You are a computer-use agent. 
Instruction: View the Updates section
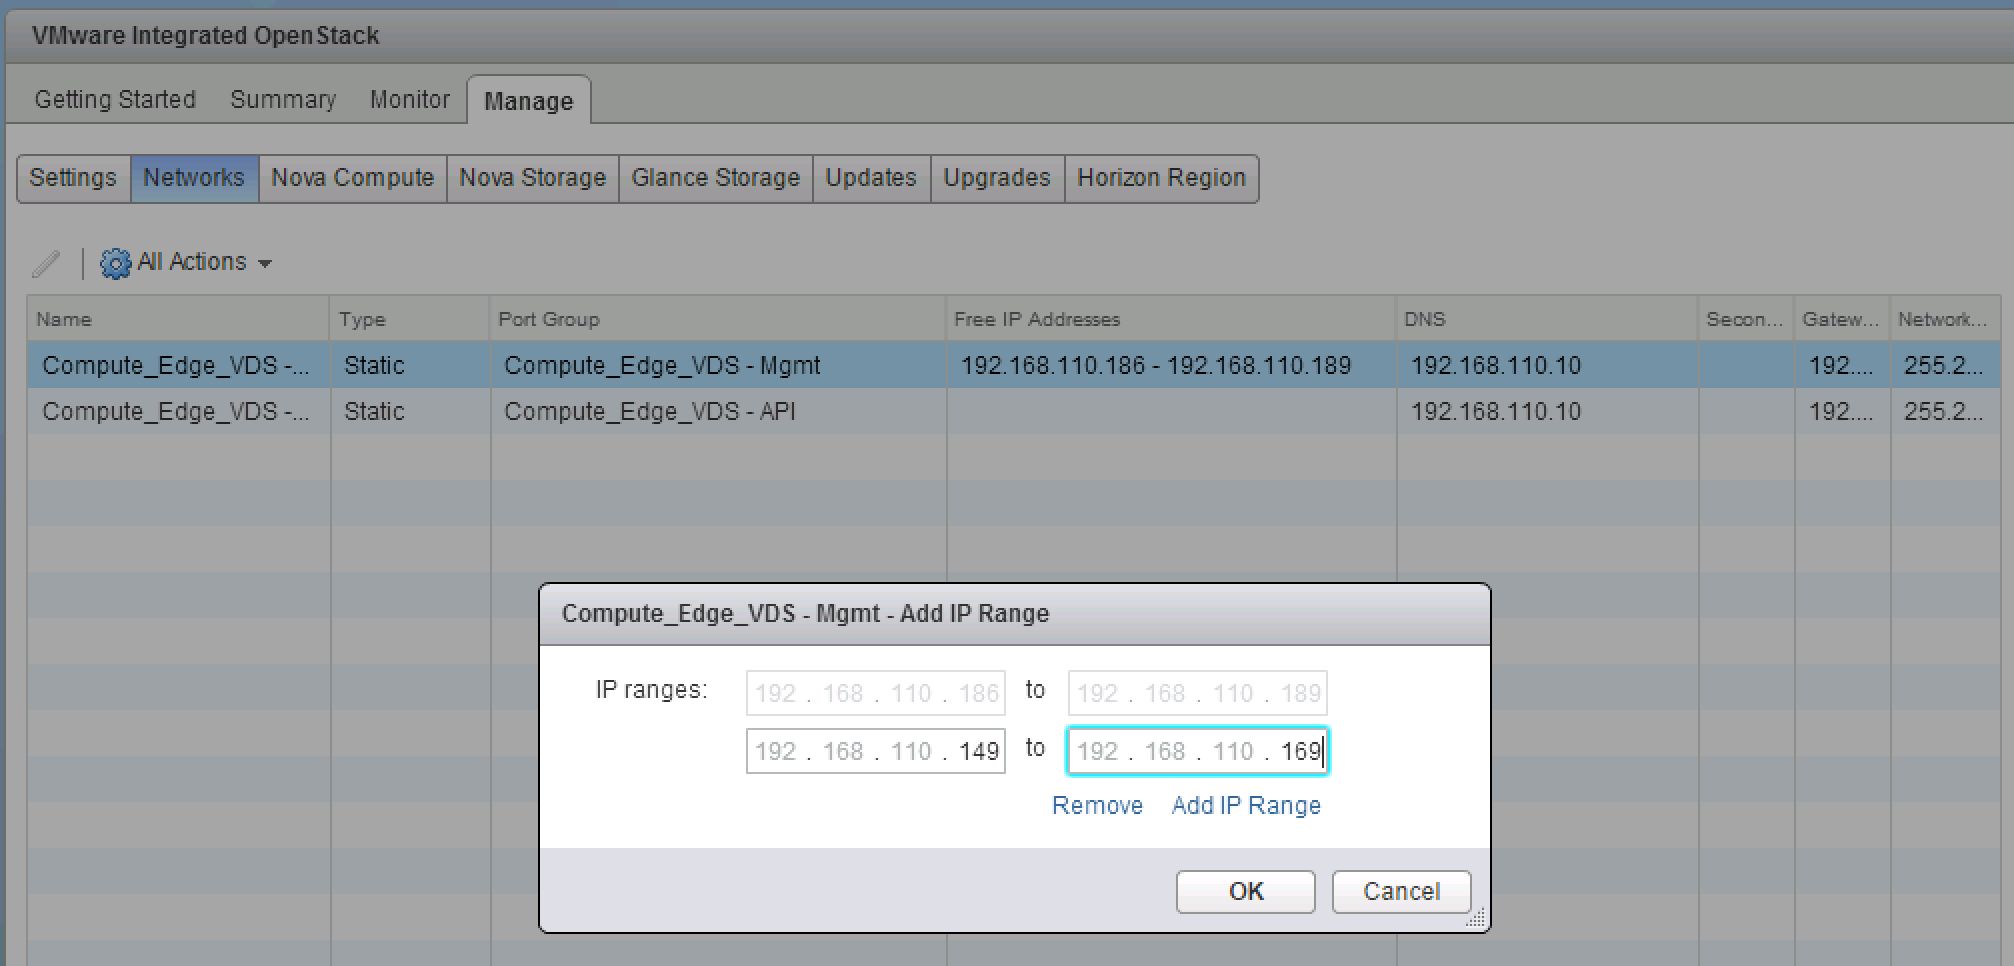click(x=871, y=178)
